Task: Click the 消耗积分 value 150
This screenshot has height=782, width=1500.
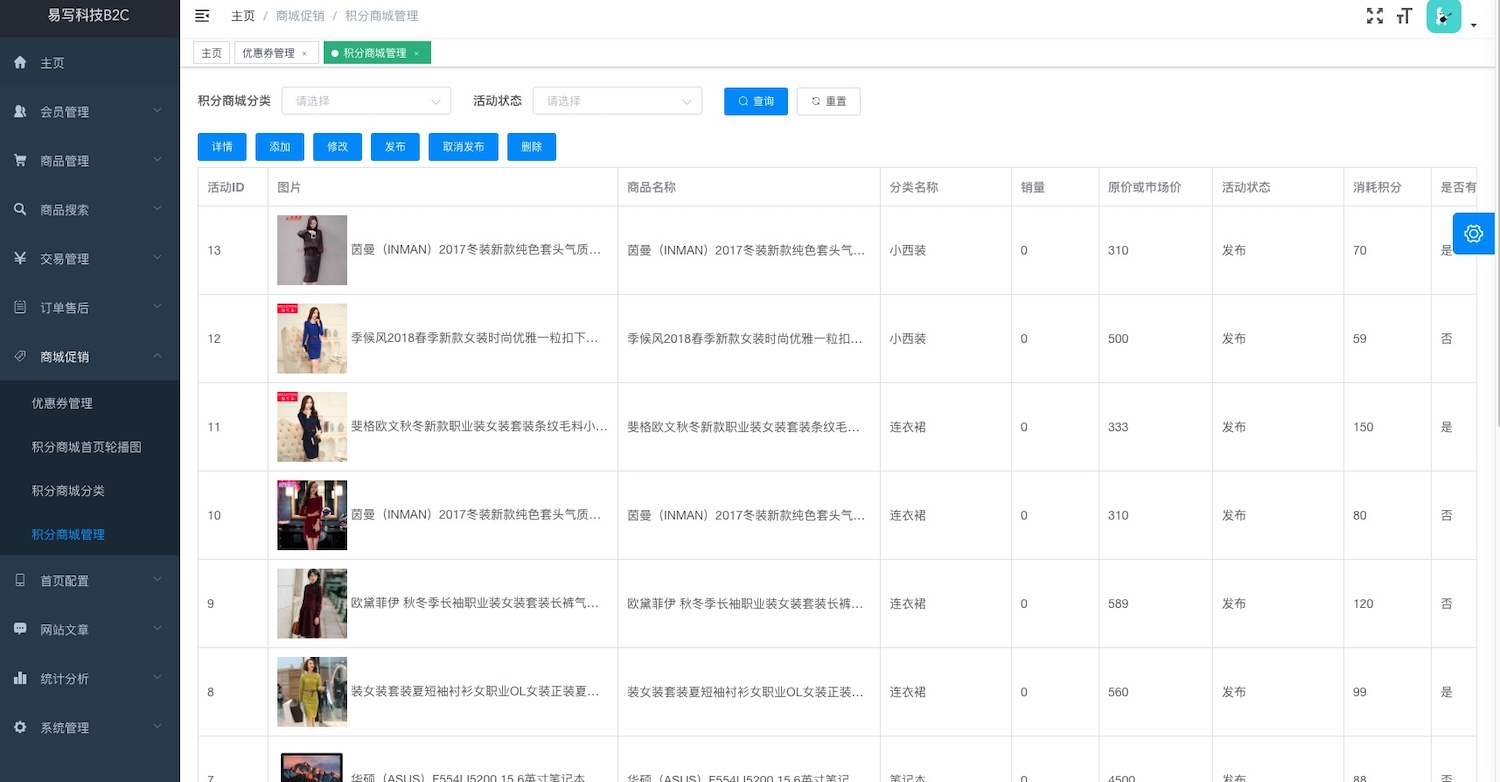Action: [x=1363, y=427]
